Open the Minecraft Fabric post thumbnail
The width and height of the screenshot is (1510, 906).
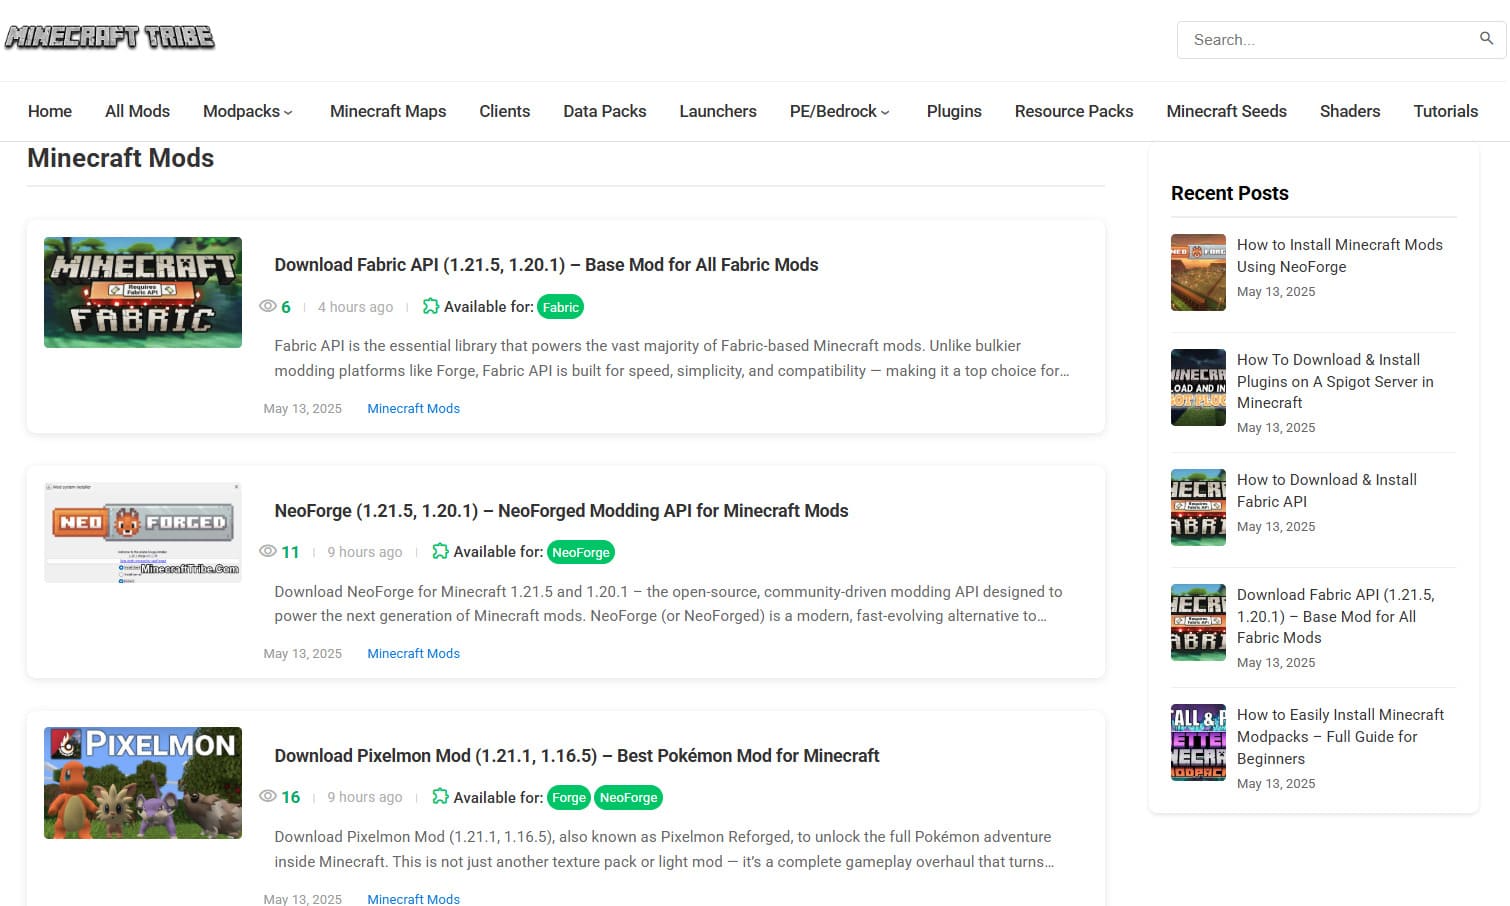click(x=143, y=292)
